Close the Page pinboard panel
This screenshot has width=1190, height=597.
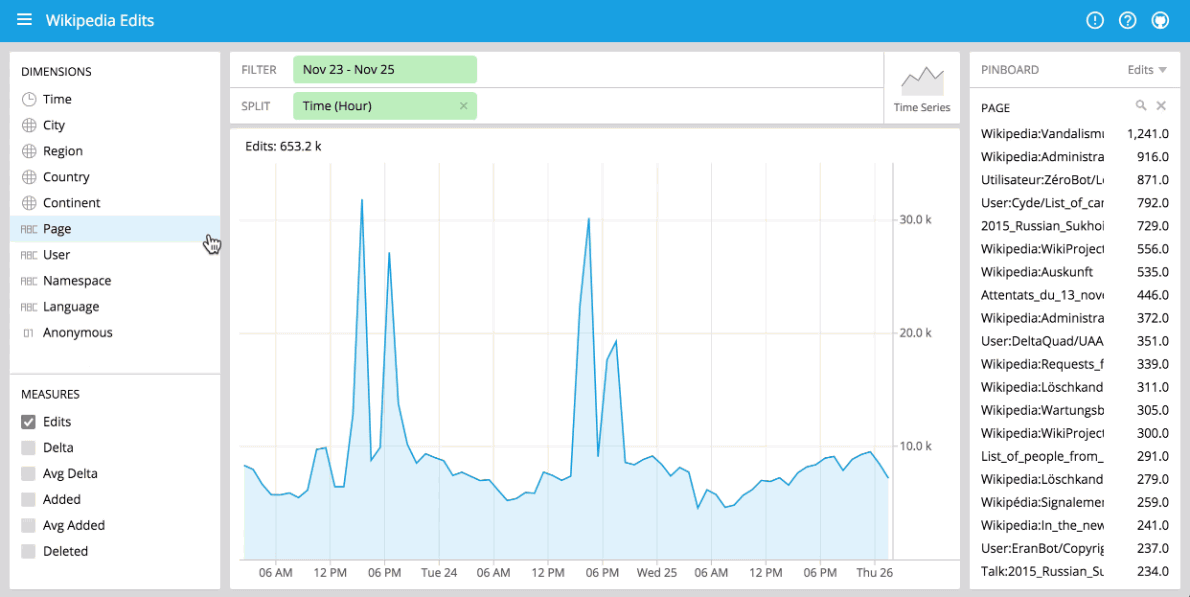[1161, 105]
